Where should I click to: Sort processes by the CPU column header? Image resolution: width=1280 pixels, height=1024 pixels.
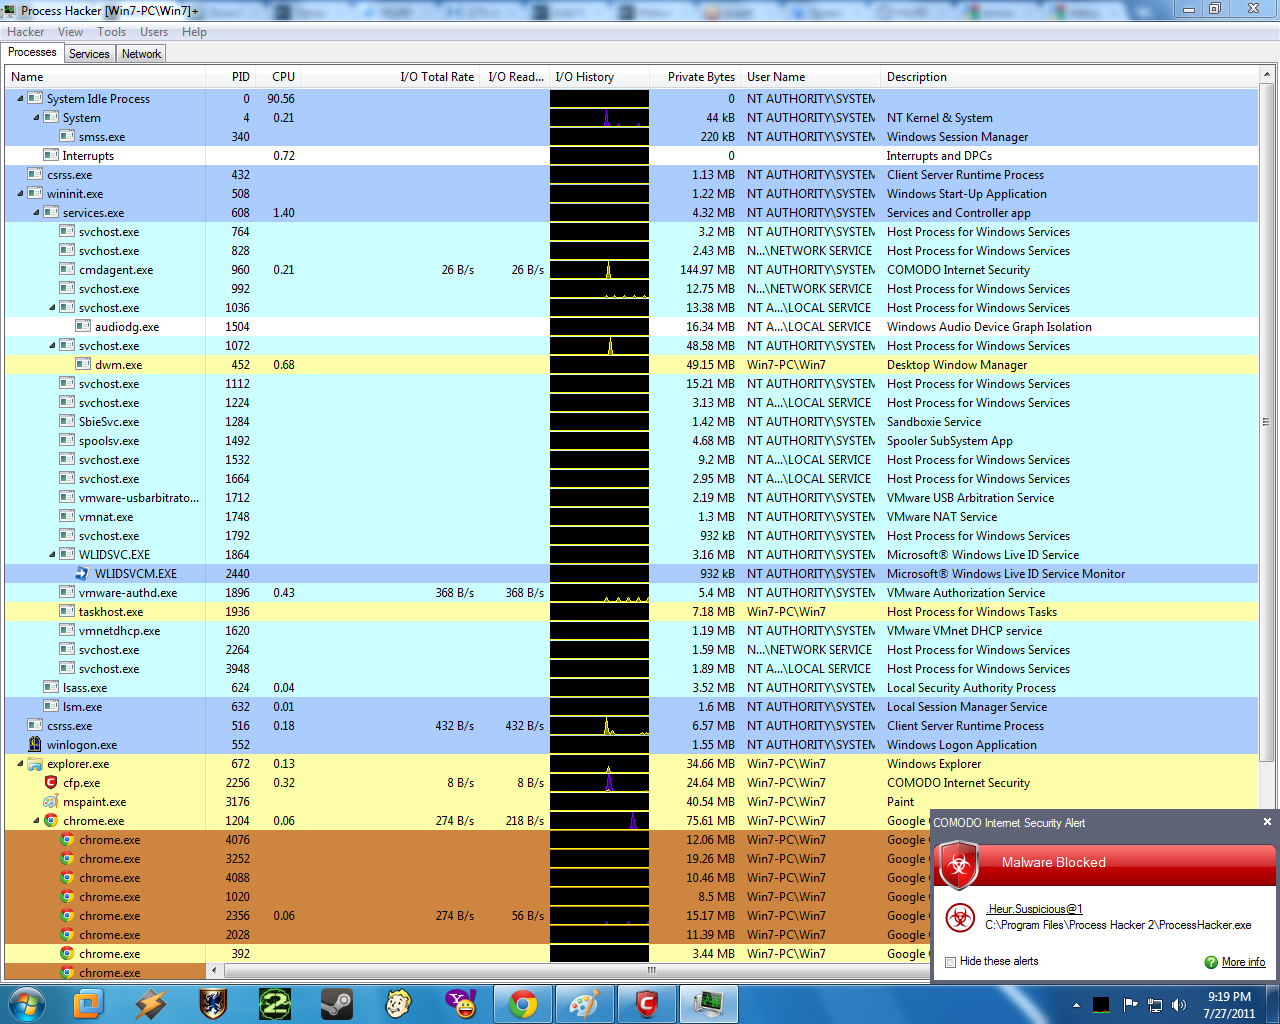pos(283,77)
